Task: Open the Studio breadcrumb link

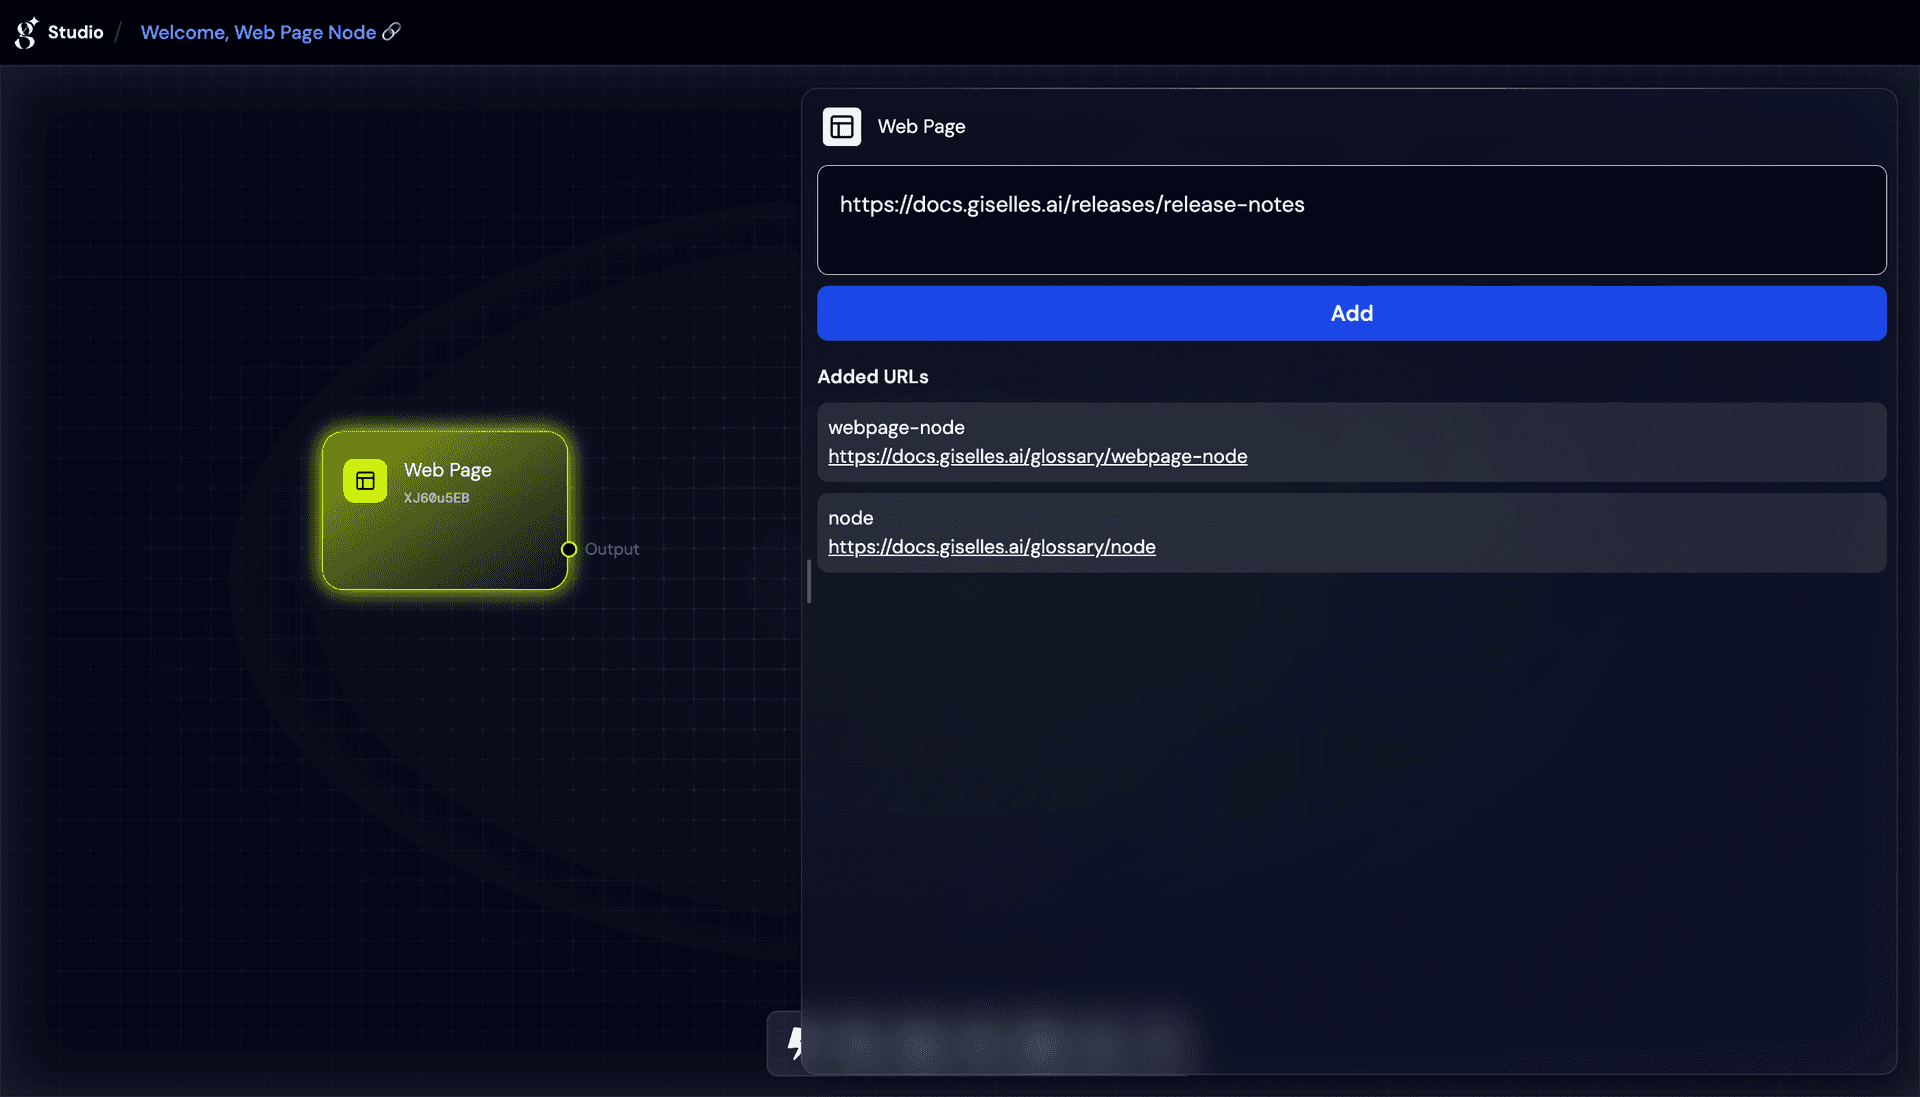Action: tap(75, 32)
